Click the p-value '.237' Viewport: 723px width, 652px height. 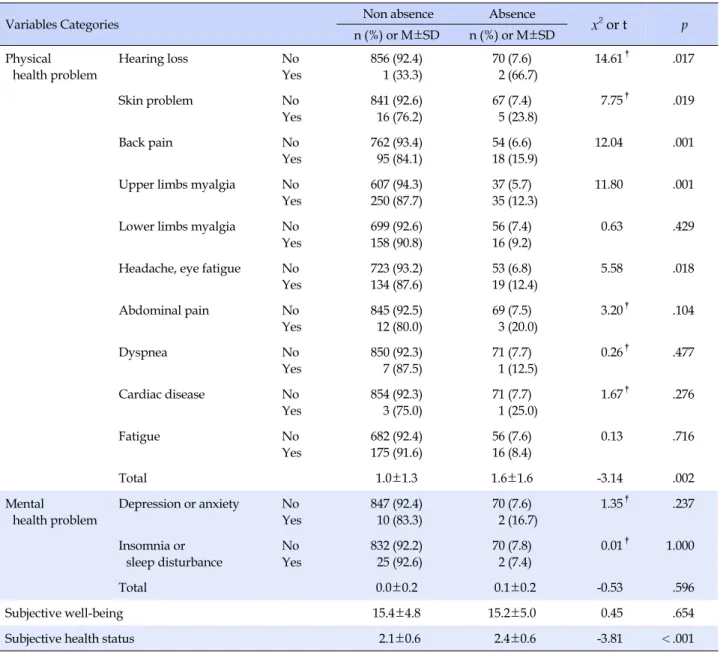click(x=683, y=504)
